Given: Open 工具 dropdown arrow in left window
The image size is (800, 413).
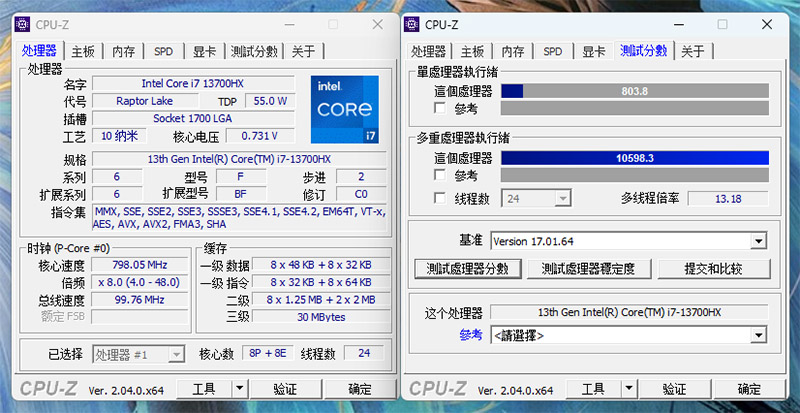Looking at the screenshot, I should point(239,389).
